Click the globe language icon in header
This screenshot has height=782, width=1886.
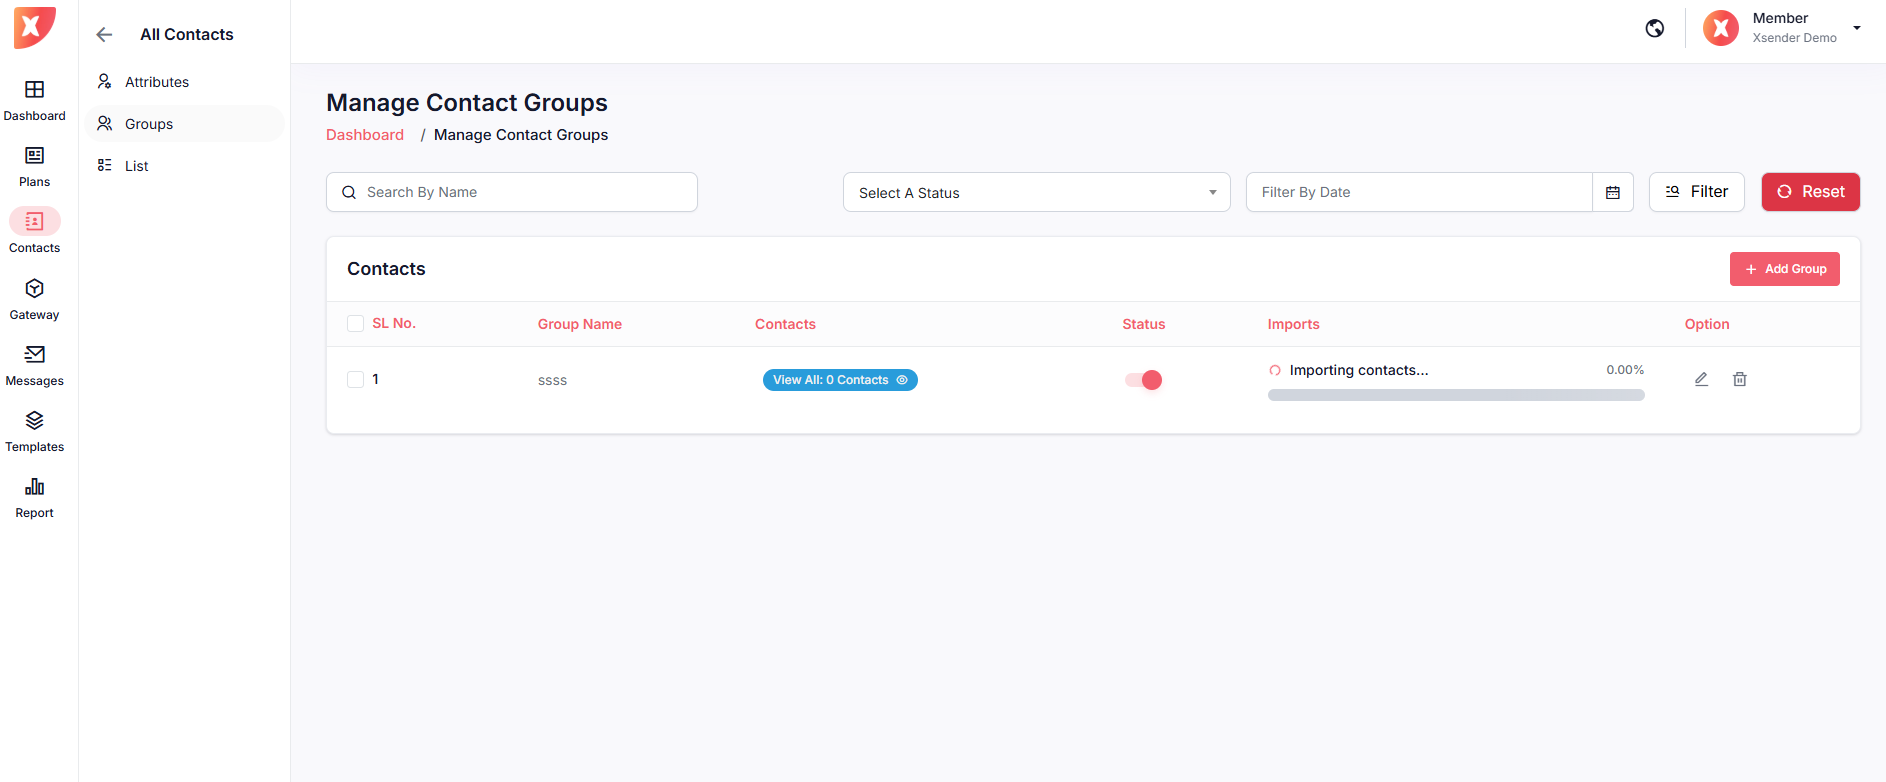tap(1655, 28)
